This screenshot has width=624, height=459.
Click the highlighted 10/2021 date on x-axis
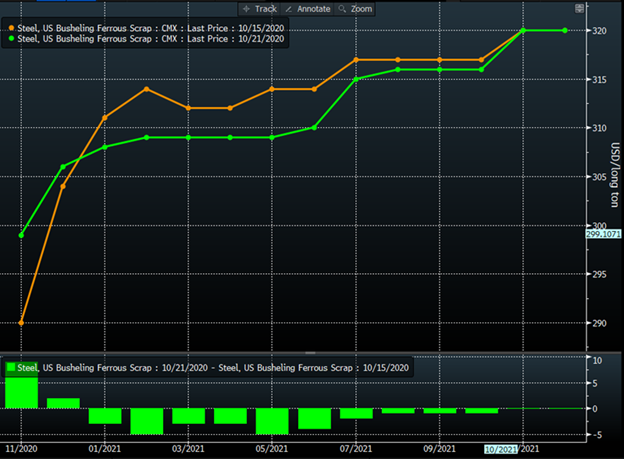pos(502,451)
